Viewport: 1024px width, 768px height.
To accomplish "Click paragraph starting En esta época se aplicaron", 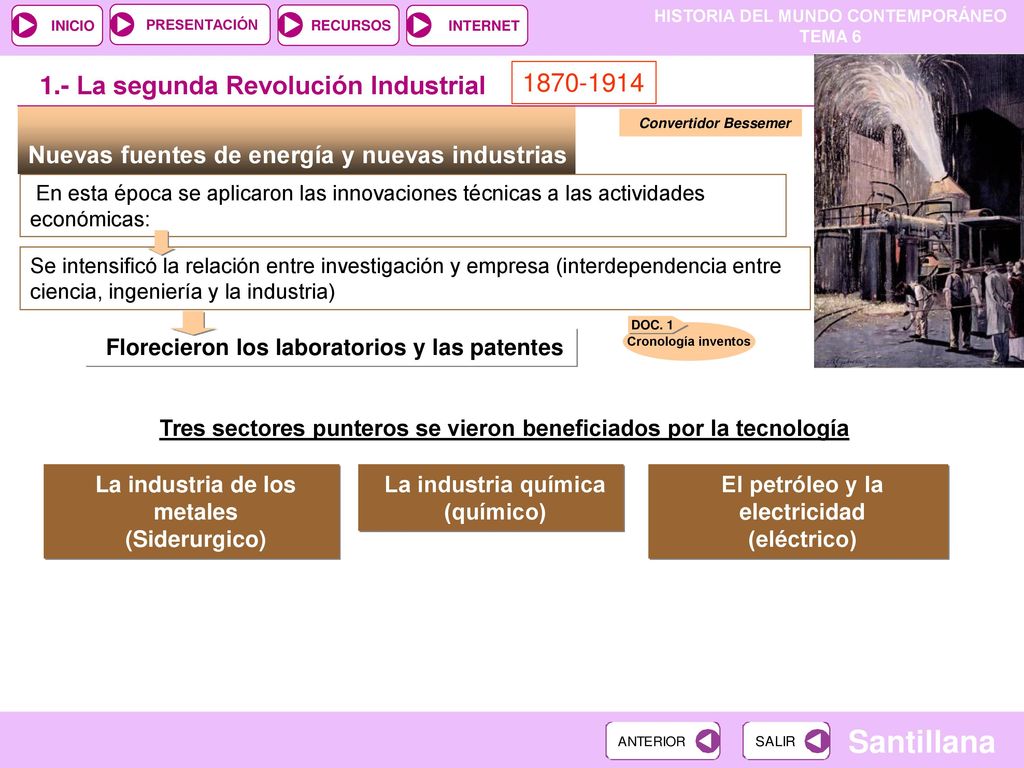I will coord(403,206).
